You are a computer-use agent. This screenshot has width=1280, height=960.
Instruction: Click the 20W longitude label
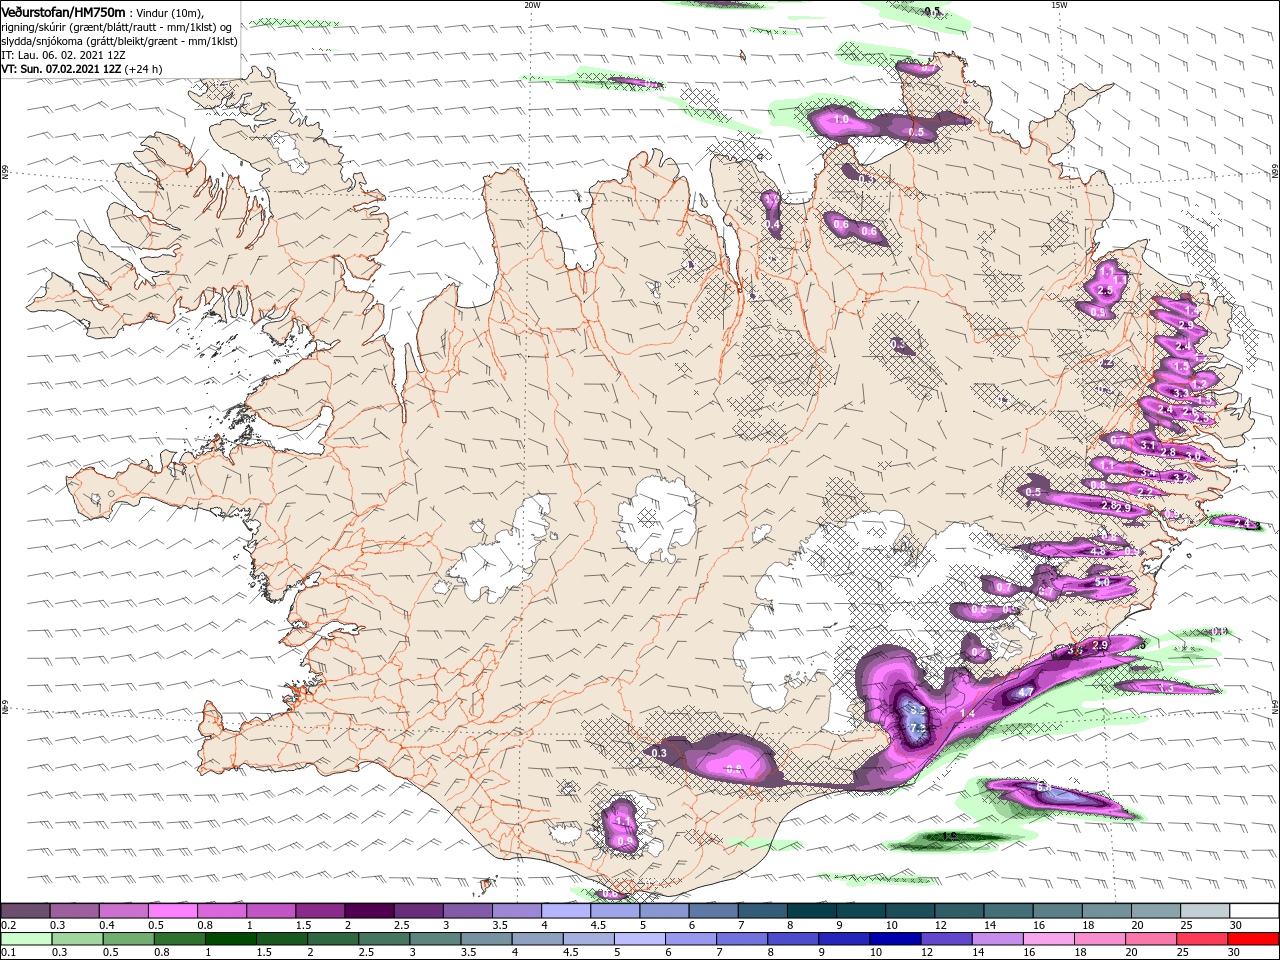tap(532, 5)
